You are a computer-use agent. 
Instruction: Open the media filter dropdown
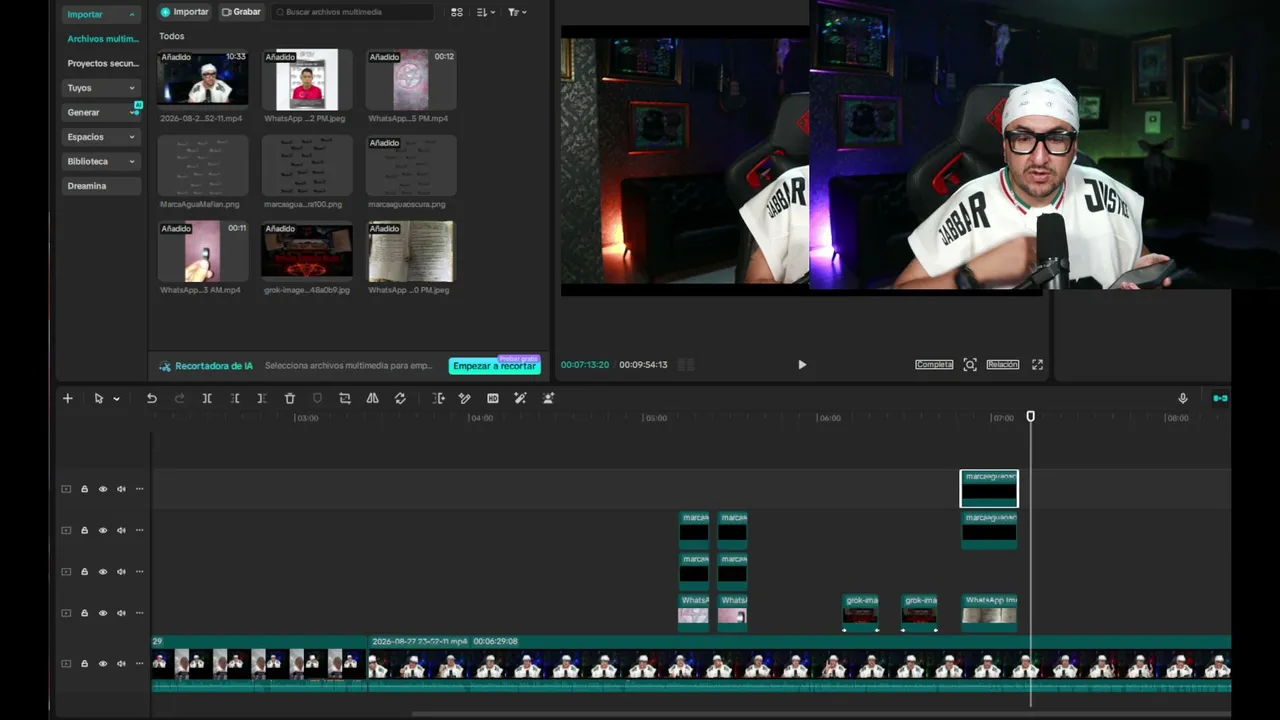[516, 12]
